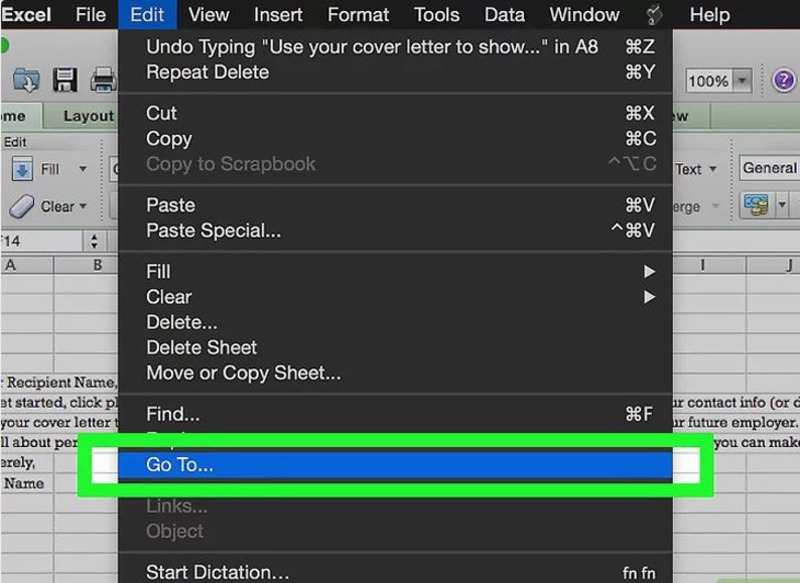Click the column B header
Viewport: 800px width, 583px height.
pyautogui.click(x=98, y=265)
